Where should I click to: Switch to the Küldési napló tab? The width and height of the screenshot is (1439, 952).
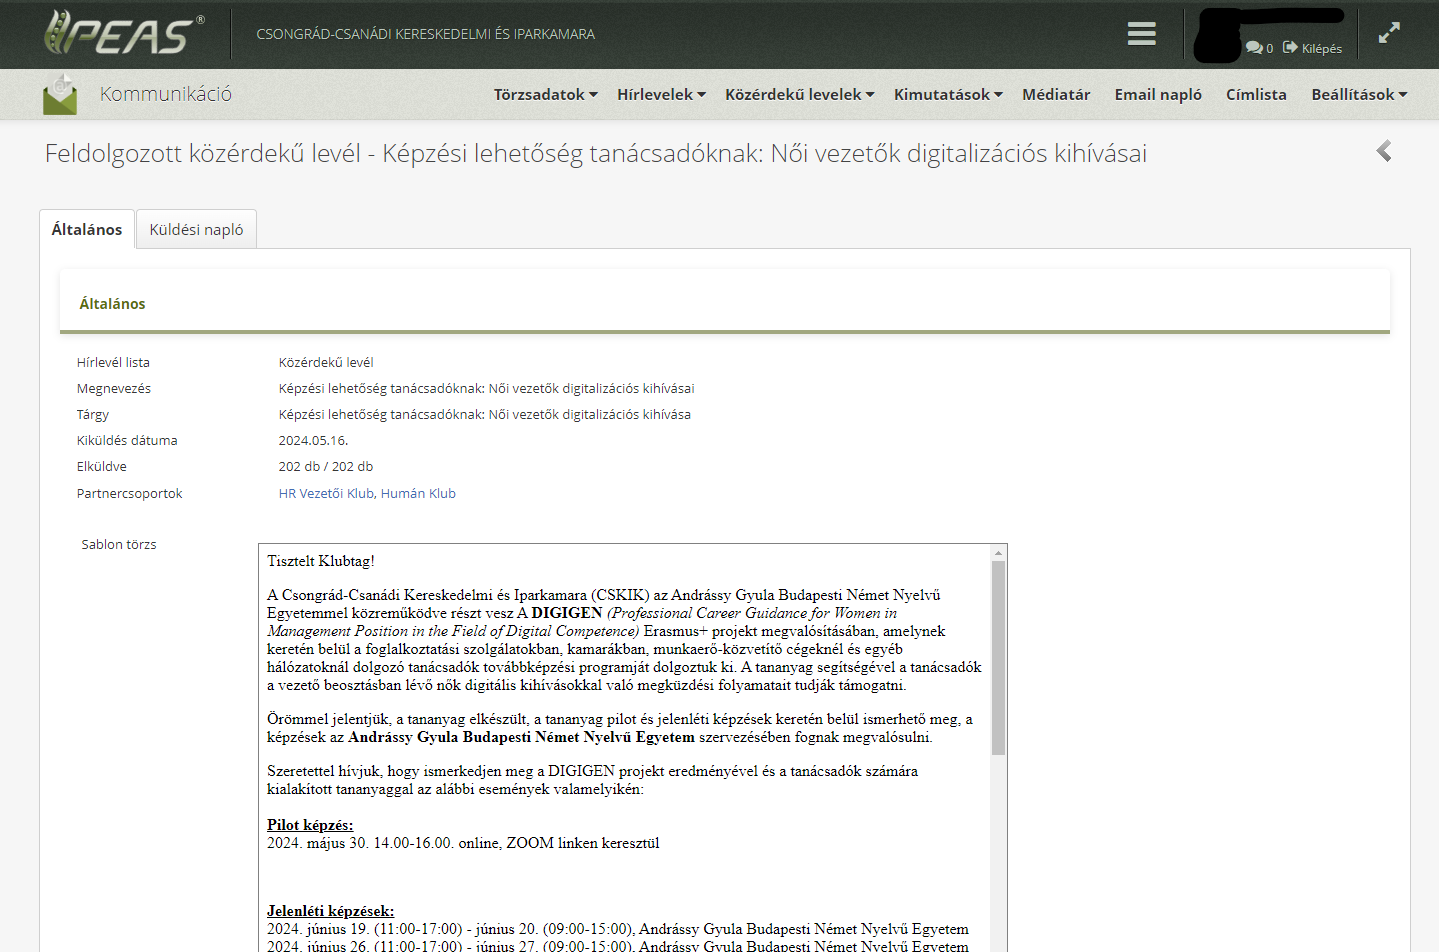tap(196, 229)
